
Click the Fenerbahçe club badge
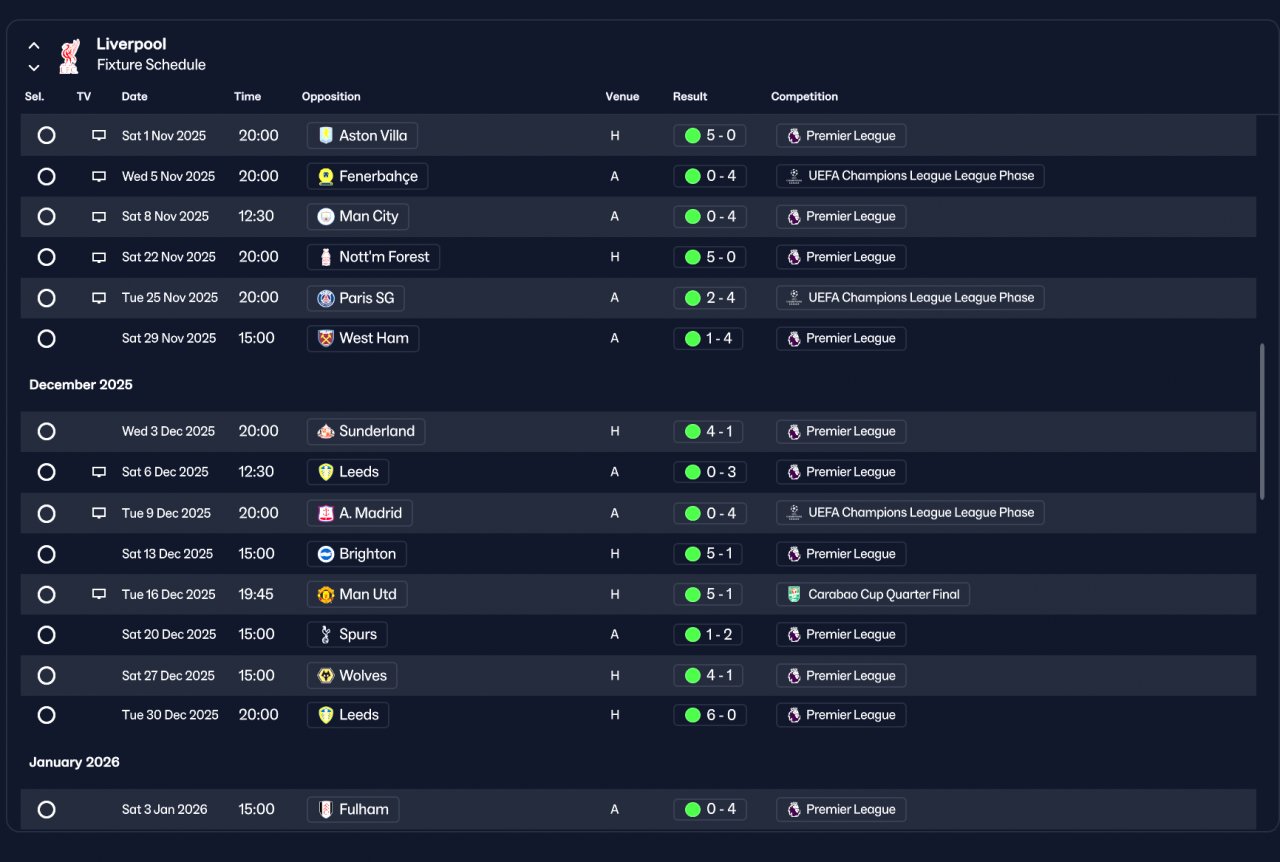(325, 176)
